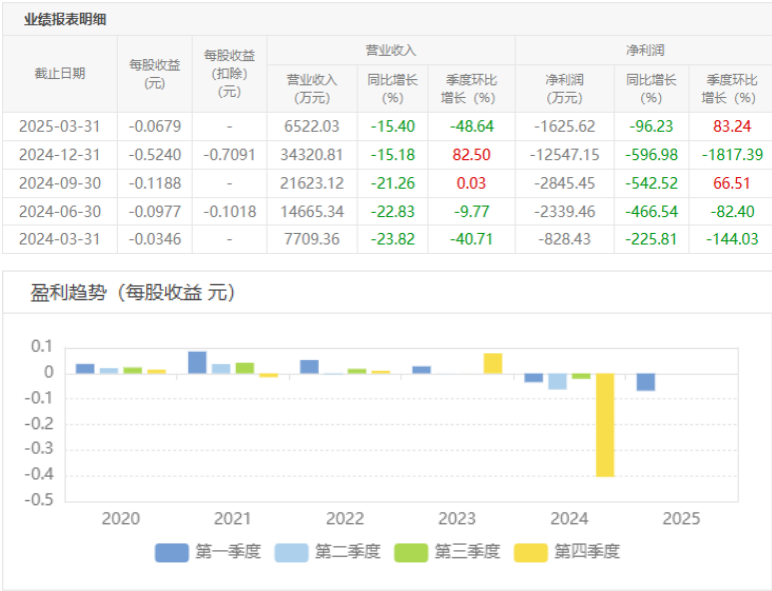772x591 pixels.
Task: Click revenue growth value -21.26
Action: [392, 184]
